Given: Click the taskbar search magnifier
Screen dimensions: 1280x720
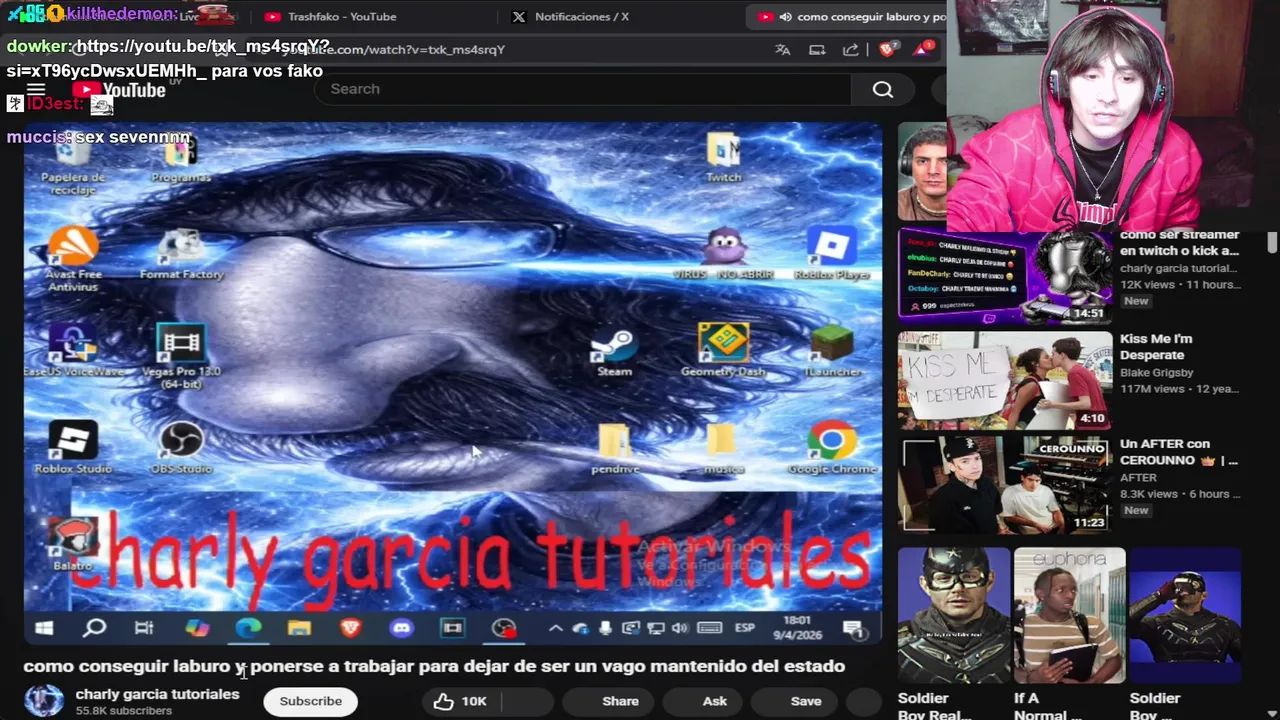Looking at the screenshot, I should pyautogui.click(x=94, y=628).
